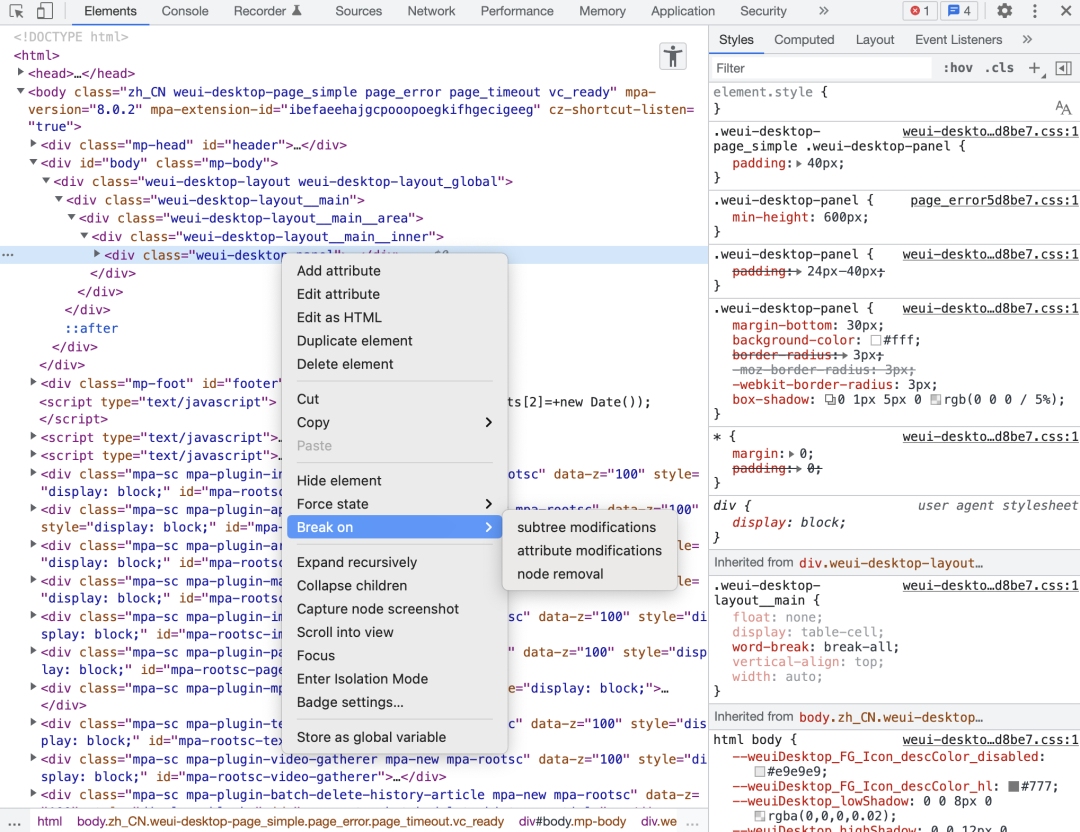The image size is (1080, 832).
Task: Open DevTools settings gear
Action: [1005, 11]
